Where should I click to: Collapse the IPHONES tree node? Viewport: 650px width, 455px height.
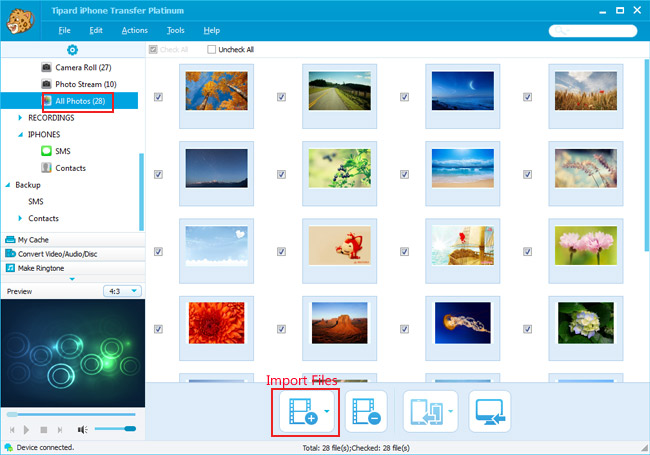[20, 135]
